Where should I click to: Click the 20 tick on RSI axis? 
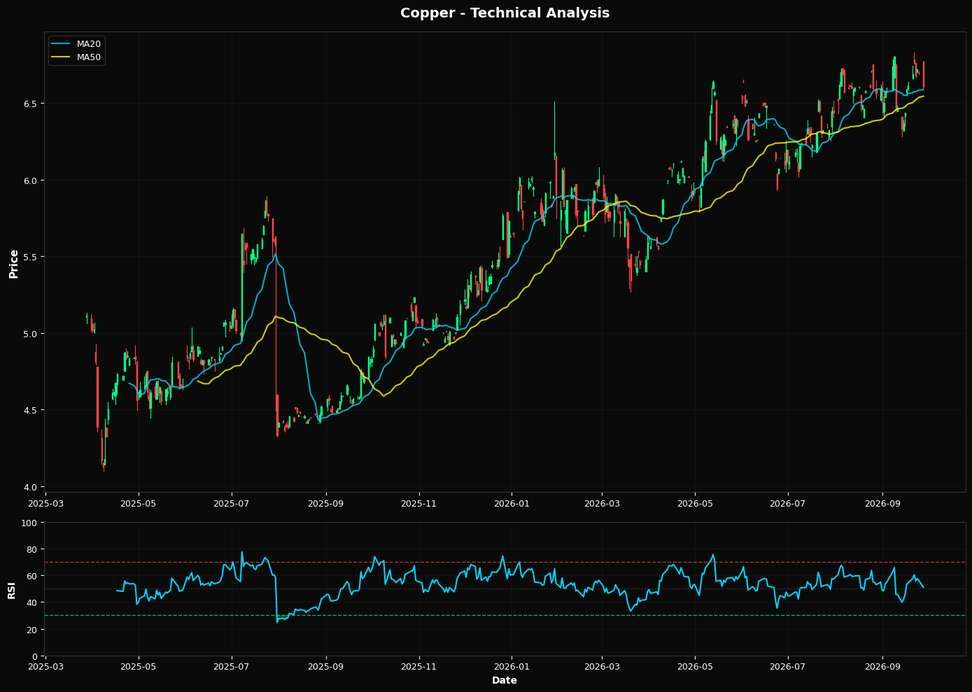pos(34,629)
